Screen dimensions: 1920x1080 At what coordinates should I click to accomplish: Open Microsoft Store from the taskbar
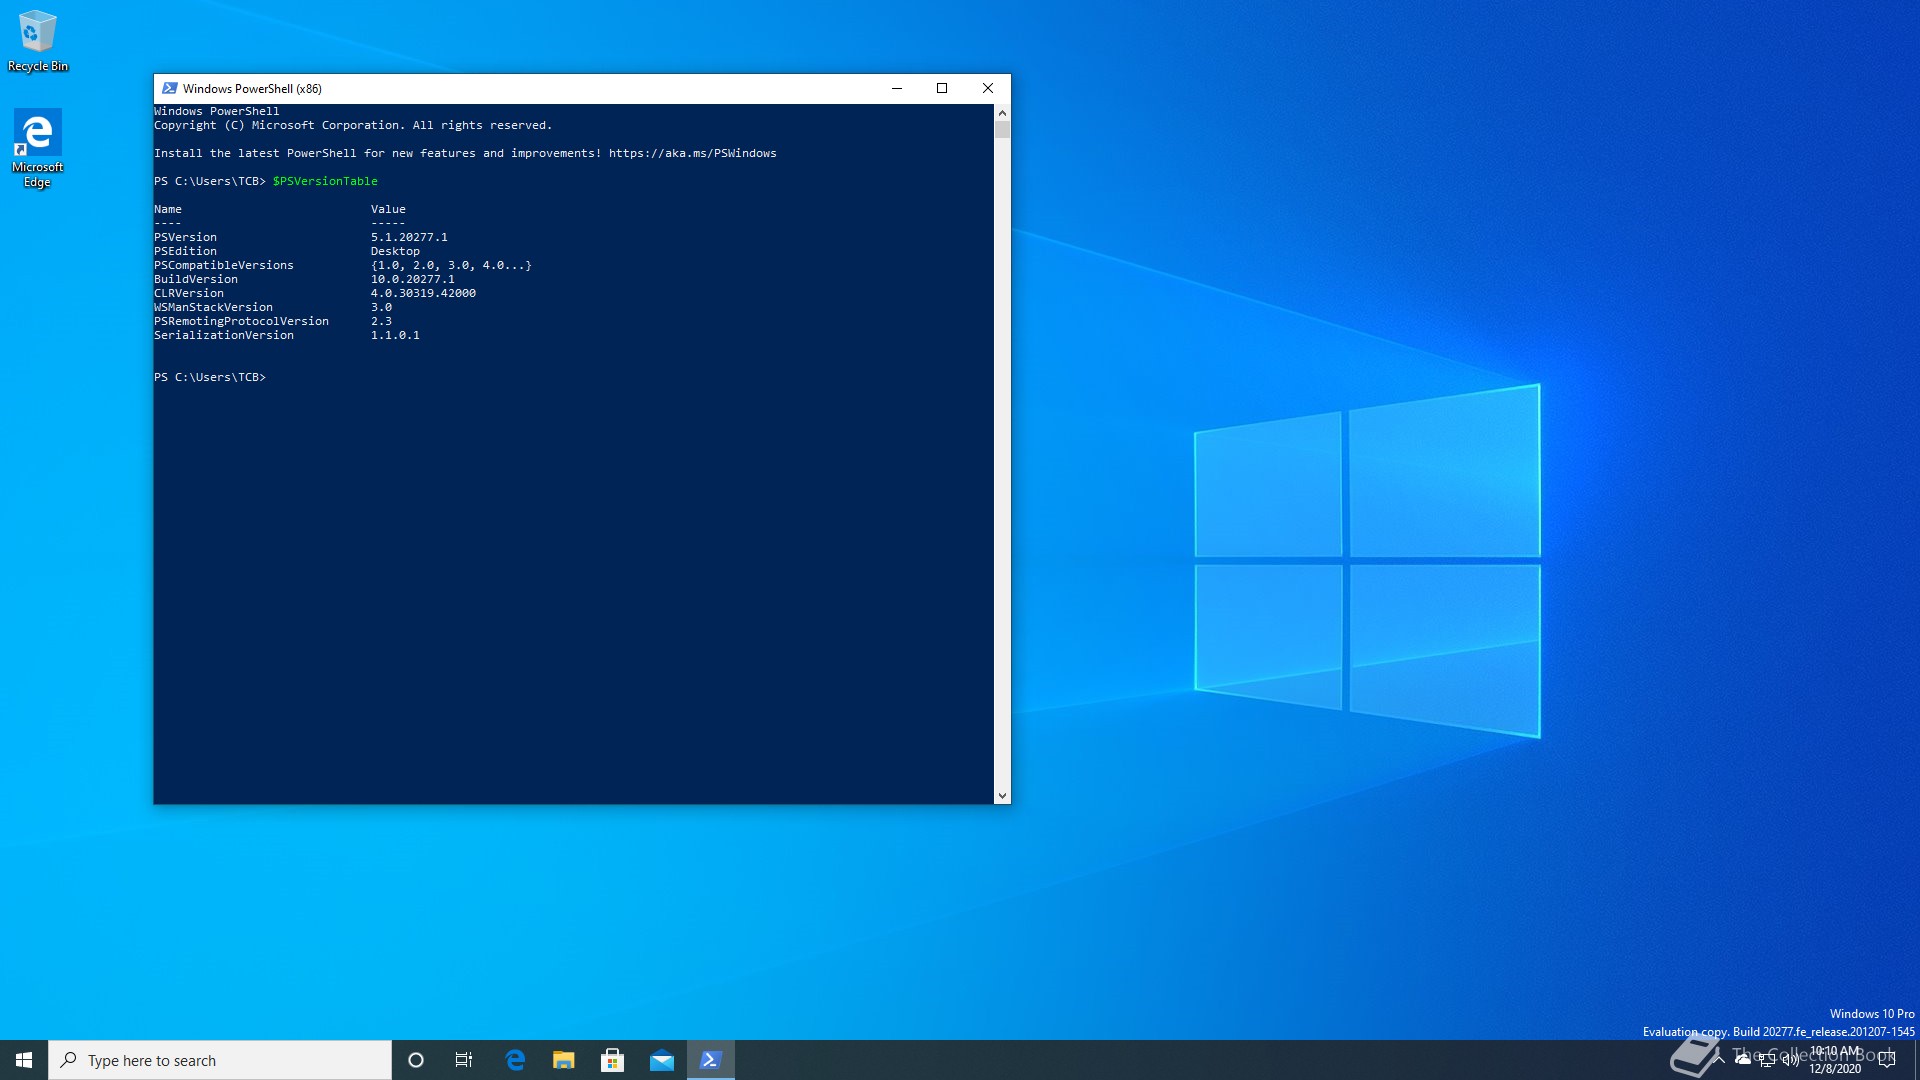tap(613, 1060)
